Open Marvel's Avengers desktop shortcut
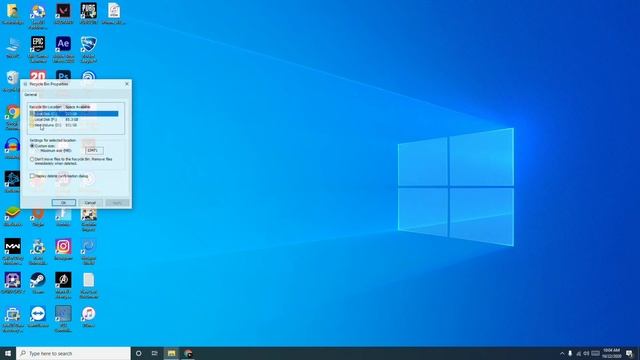 click(x=63, y=284)
